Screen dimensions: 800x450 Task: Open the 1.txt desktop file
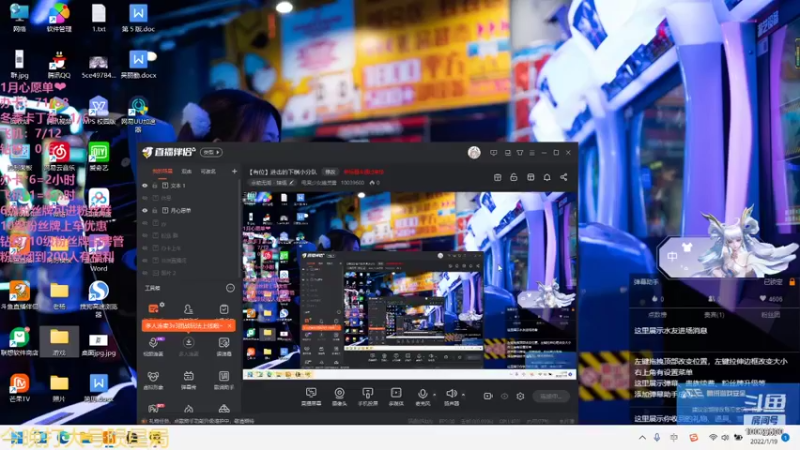click(99, 18)
